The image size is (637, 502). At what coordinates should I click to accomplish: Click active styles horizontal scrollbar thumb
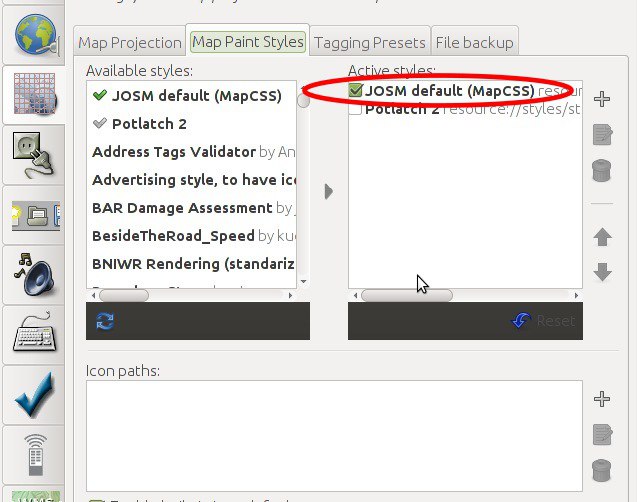click(x=407, y=295)
